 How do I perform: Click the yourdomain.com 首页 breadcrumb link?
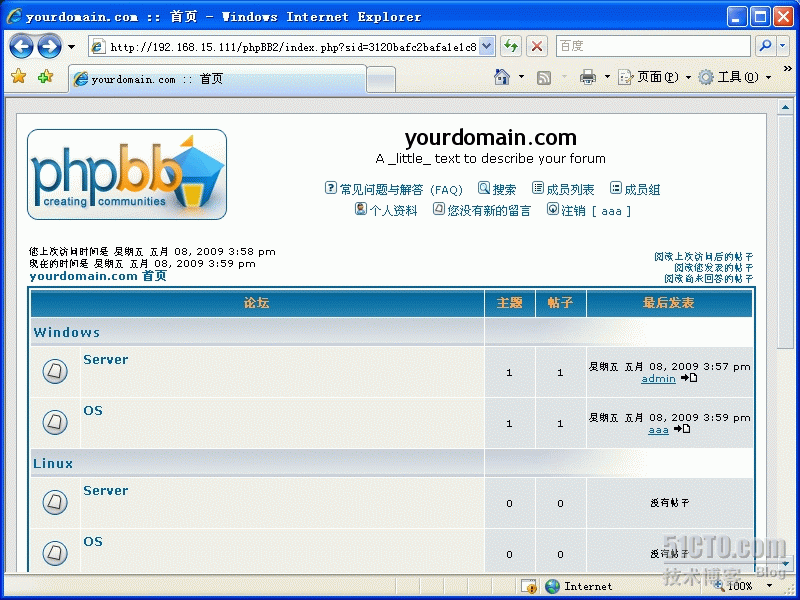pyautogui.click(x=98, y=276)
